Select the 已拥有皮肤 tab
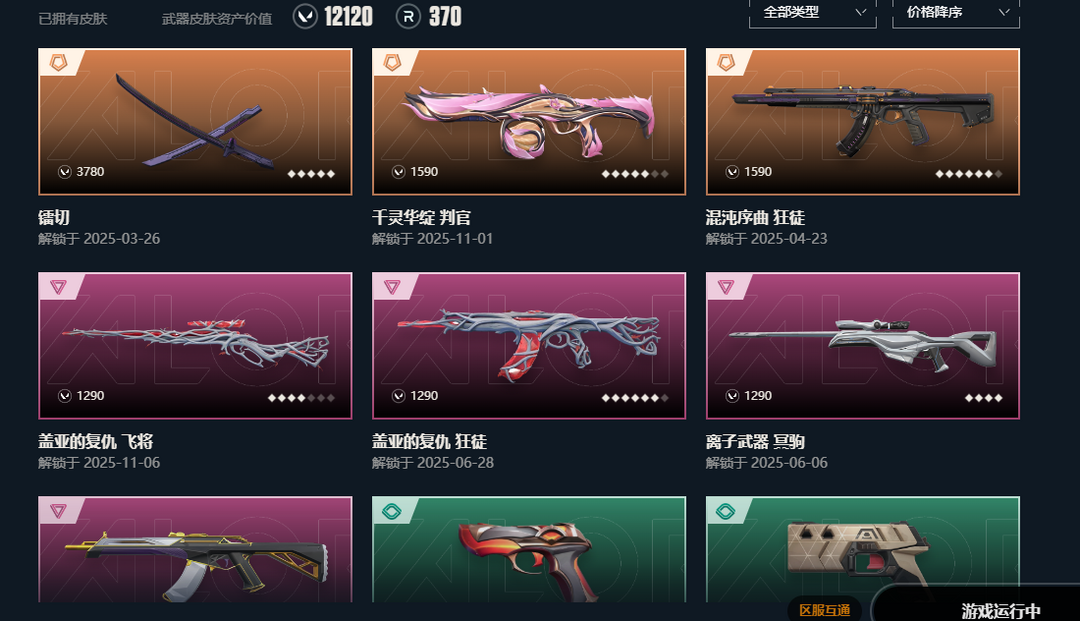1080x621 pixels. (x=73, y=19)
